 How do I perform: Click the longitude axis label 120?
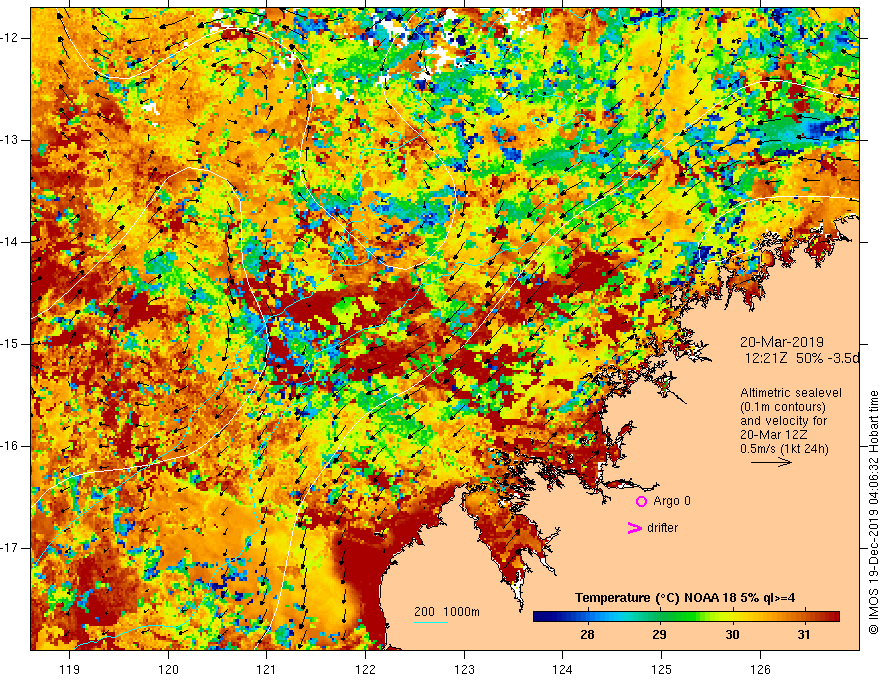[x=168, y=669]
